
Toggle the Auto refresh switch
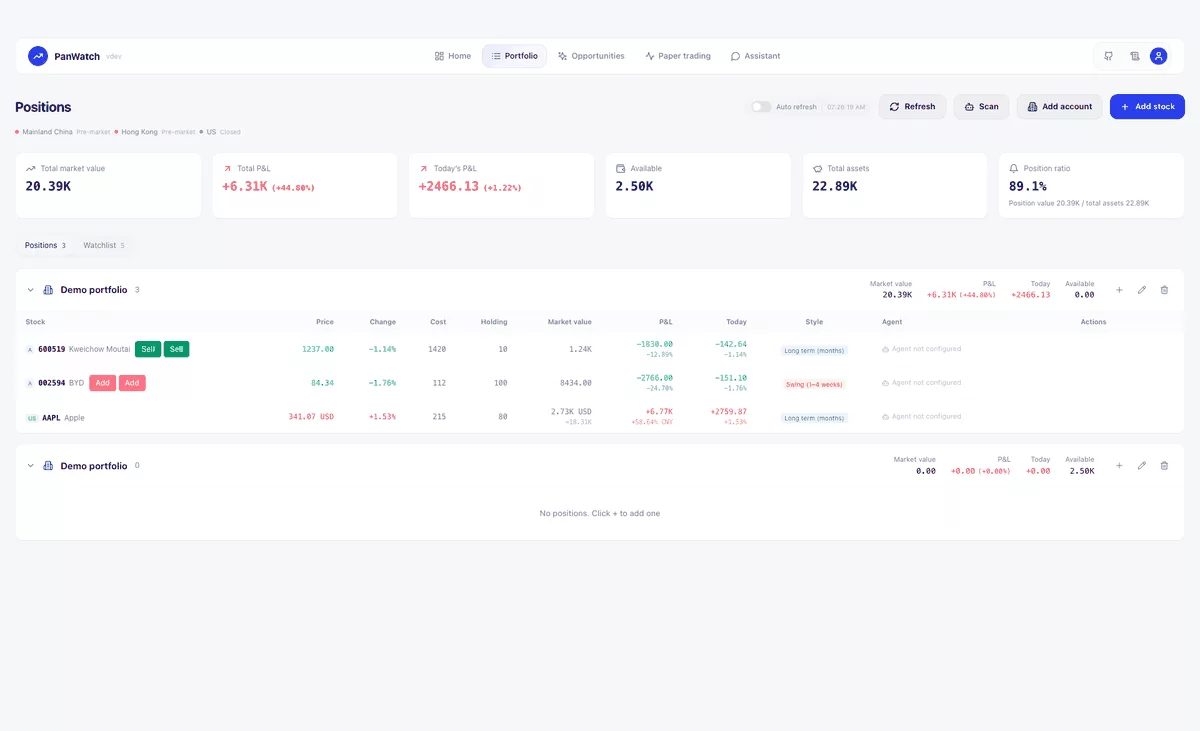[762, 107]
